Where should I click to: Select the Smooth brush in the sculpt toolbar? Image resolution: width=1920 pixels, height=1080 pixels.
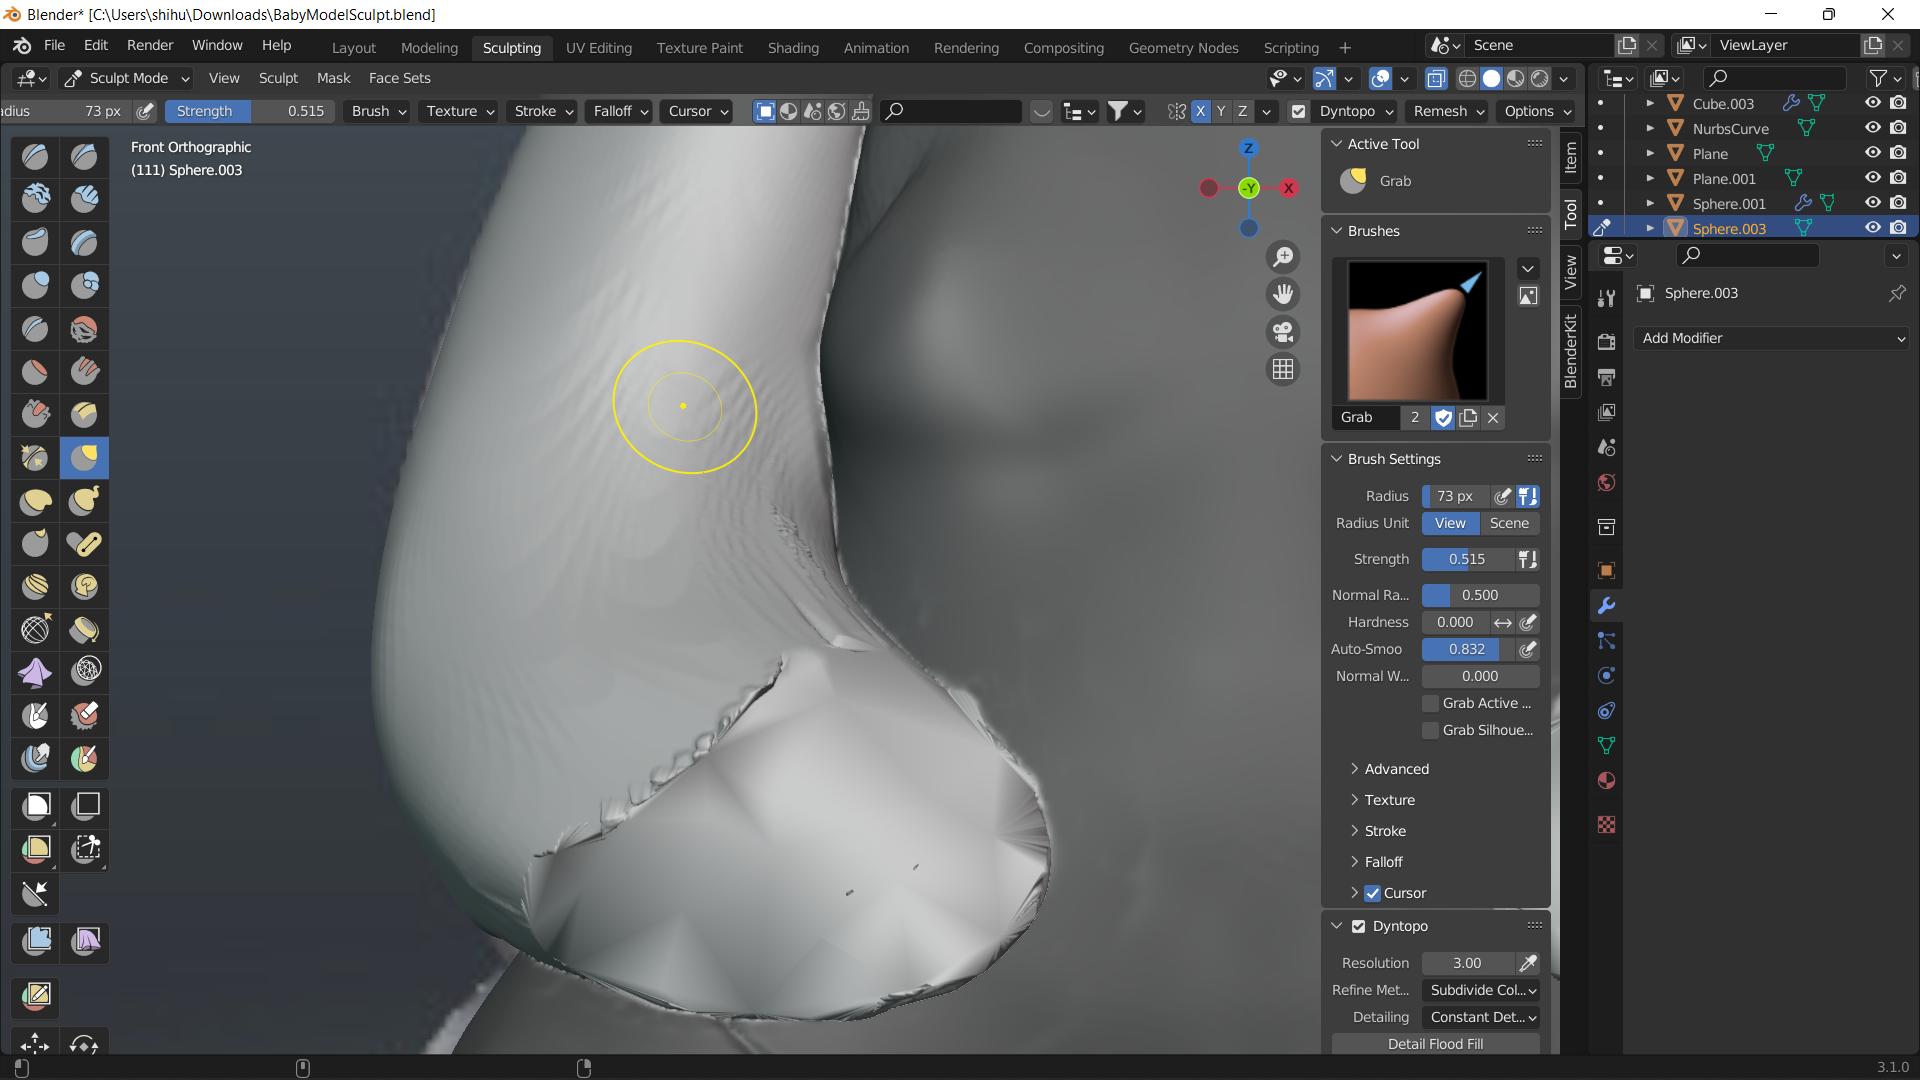click(84, 328)
